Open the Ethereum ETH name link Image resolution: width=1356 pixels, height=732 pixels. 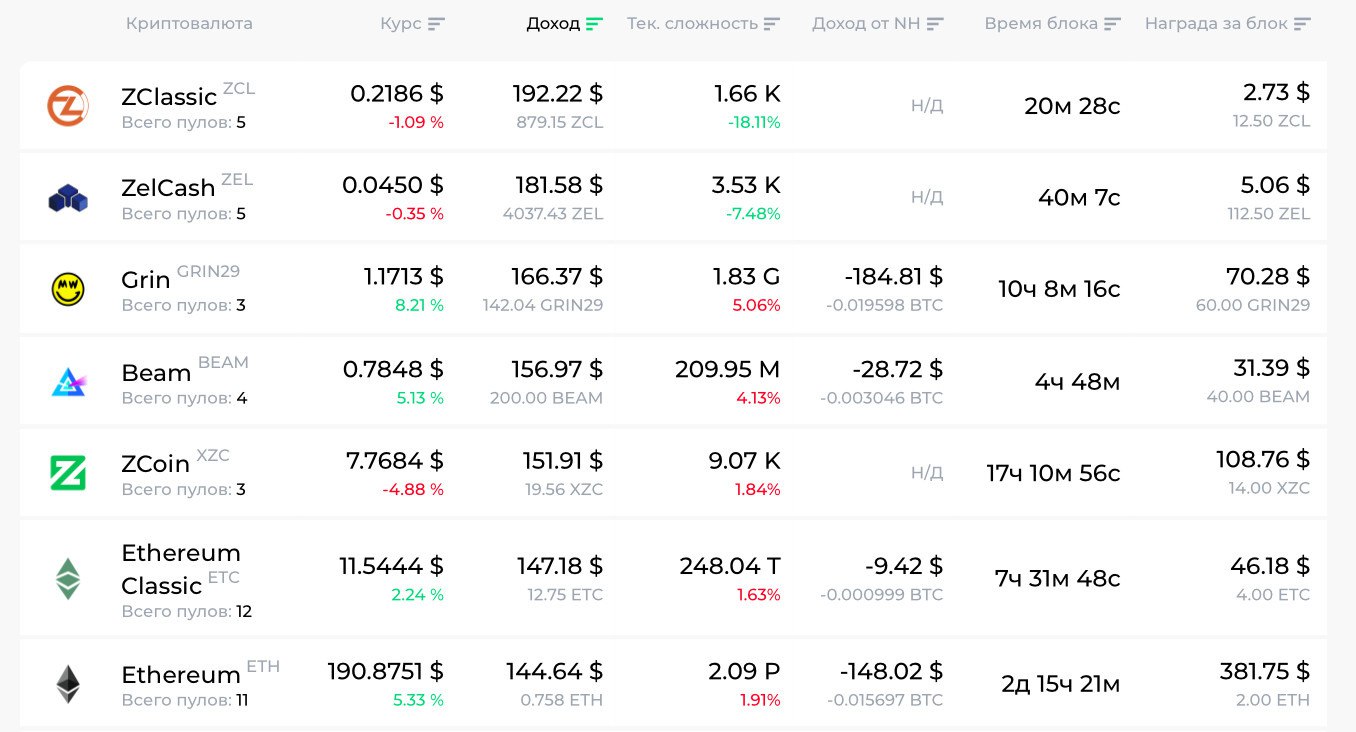click(181, 675)
